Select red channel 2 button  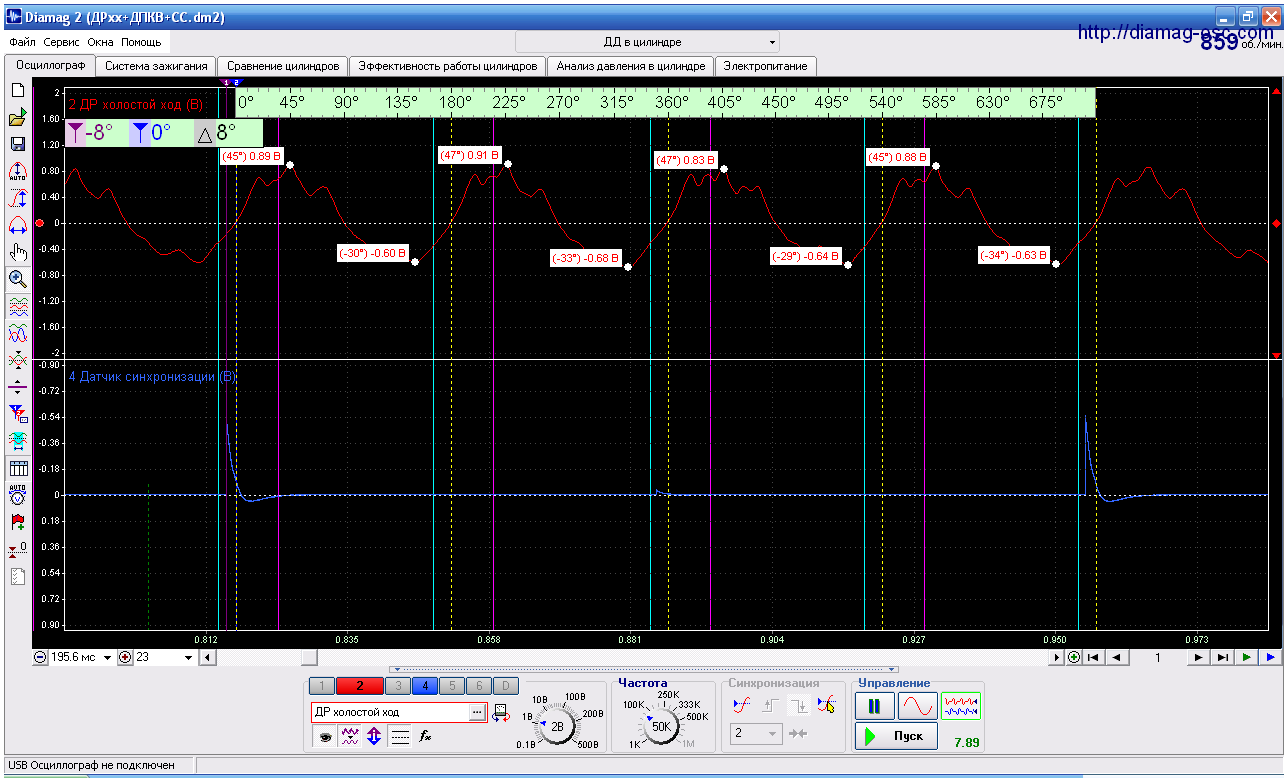tap(361, 686)
